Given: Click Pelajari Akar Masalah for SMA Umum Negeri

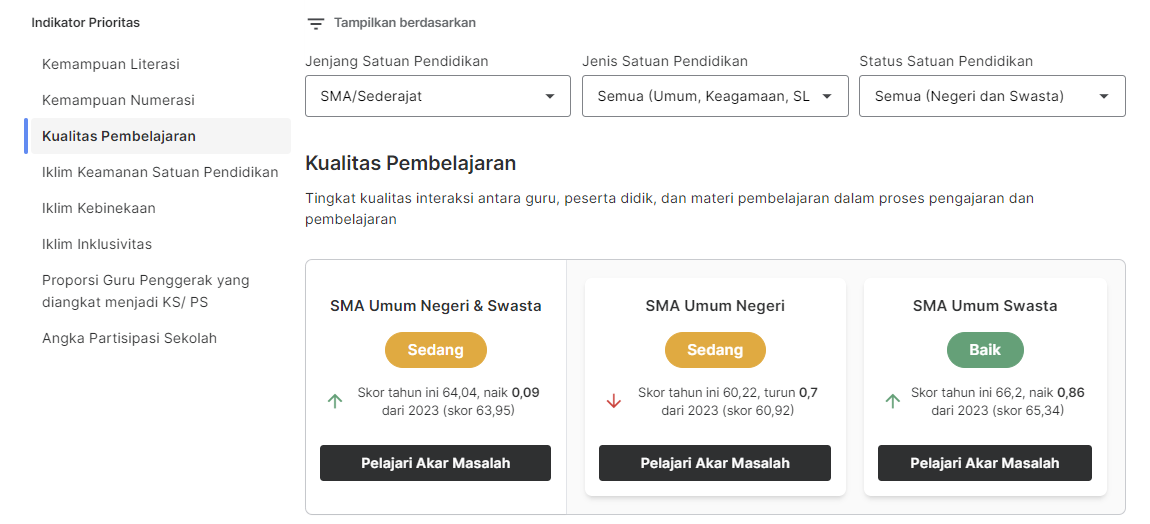Looking at the screenshot, I should (715, 463).
